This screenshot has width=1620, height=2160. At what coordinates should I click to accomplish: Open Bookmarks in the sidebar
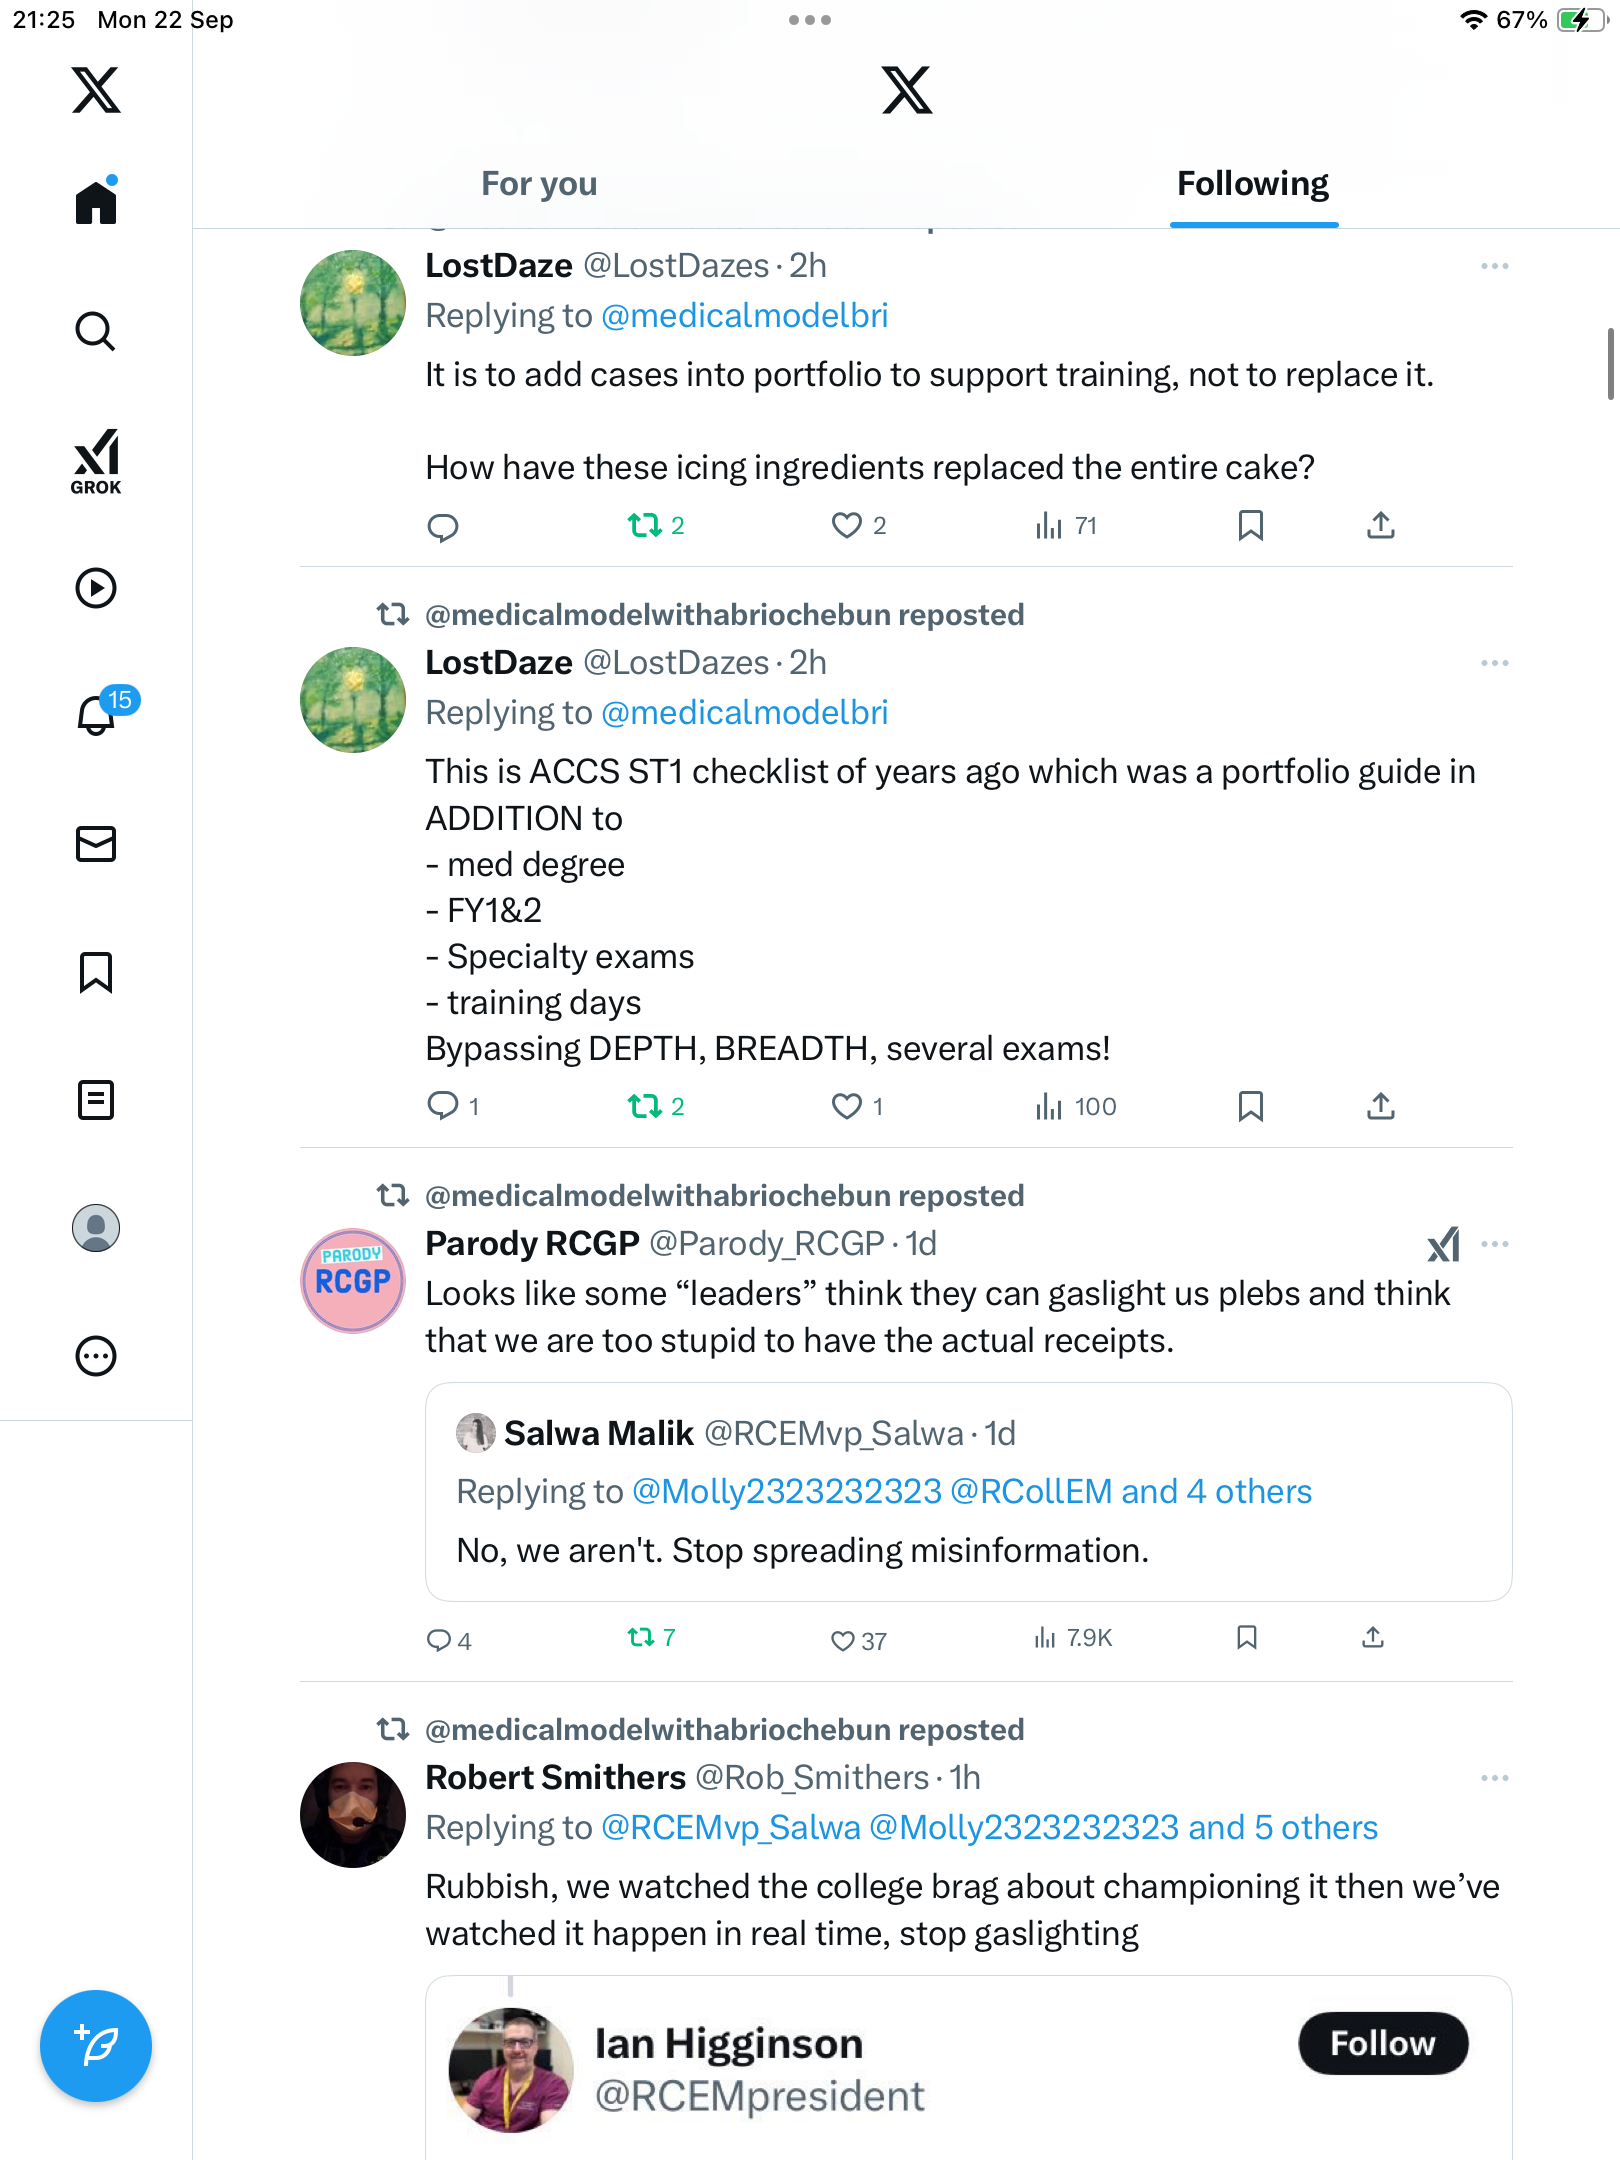click(96, 972)
